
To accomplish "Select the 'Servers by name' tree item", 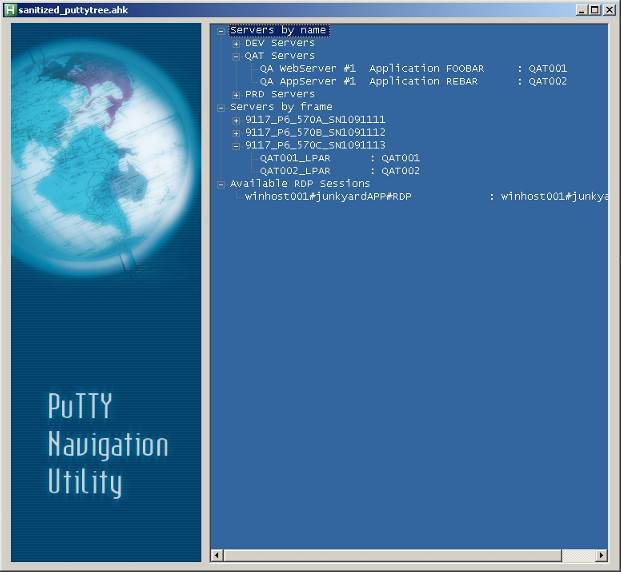I will pyautogui.click(x=278, y=30).
